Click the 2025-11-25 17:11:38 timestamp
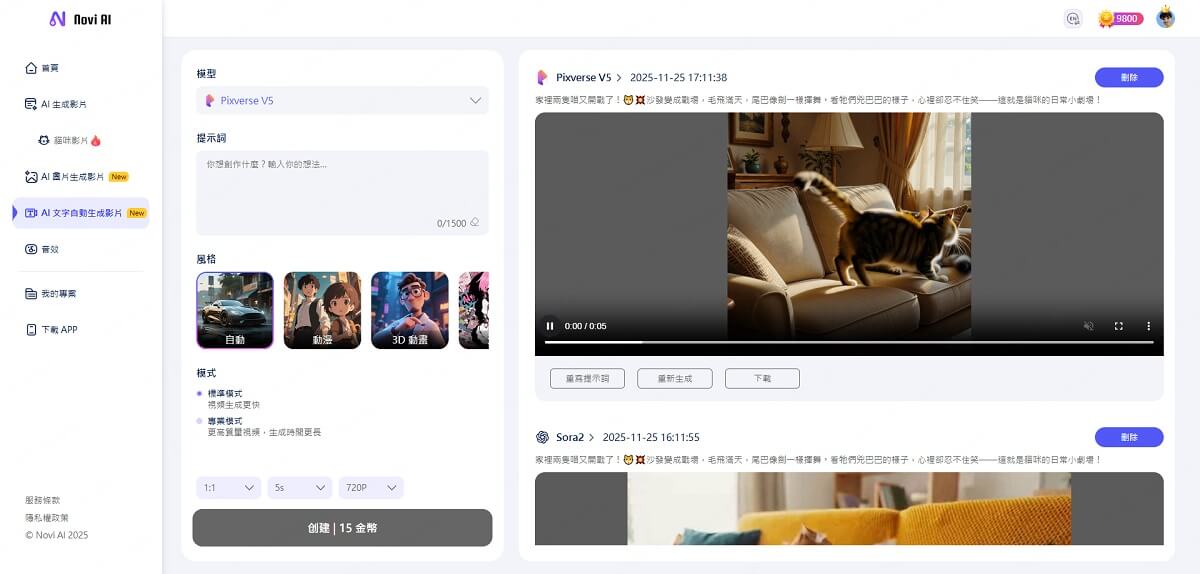 (678, 77)
